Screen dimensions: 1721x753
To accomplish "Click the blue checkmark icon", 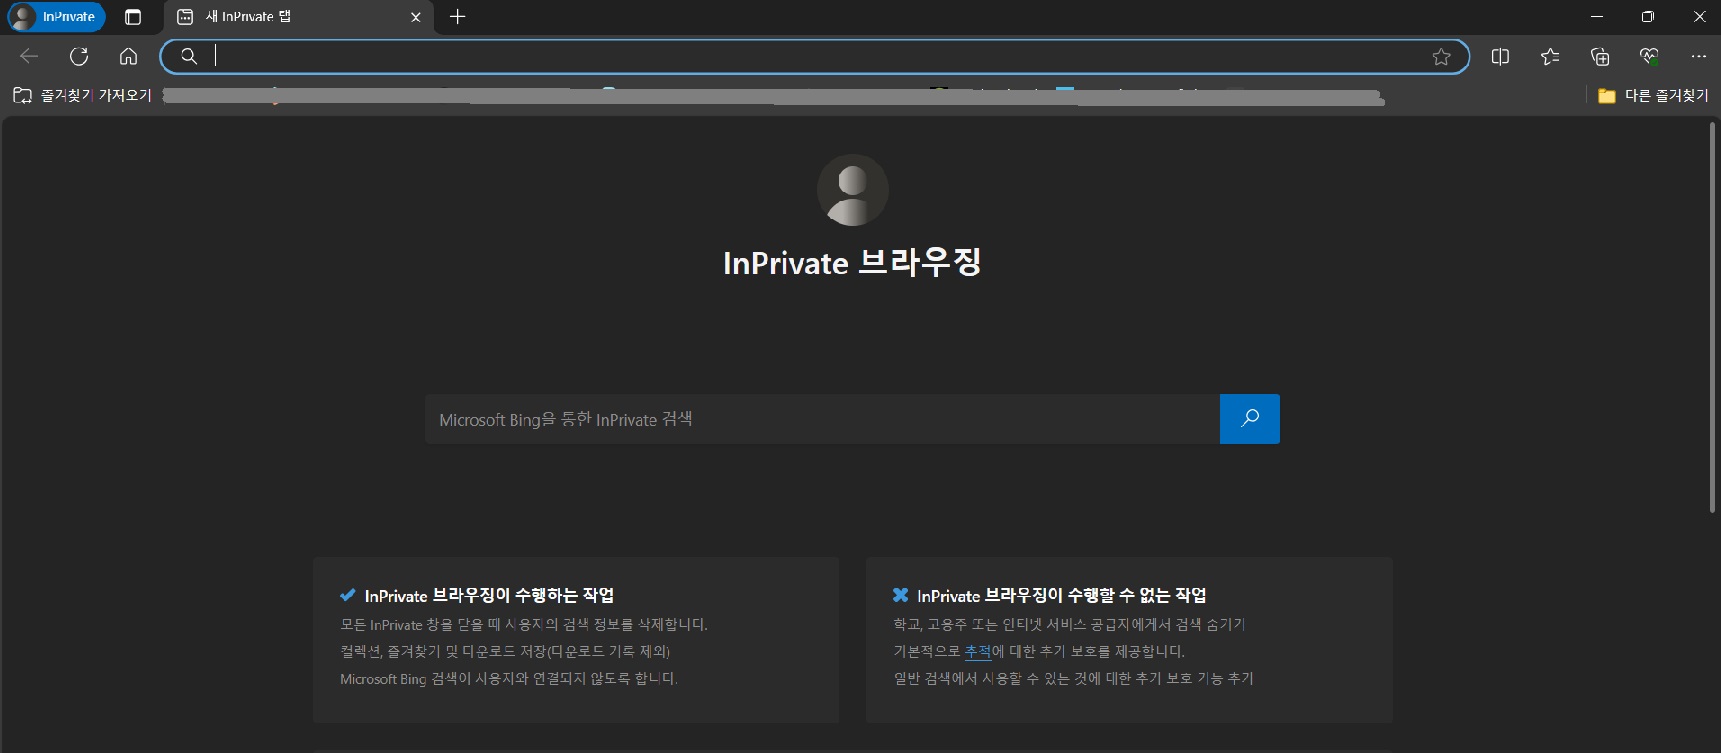I will point(348,595).
